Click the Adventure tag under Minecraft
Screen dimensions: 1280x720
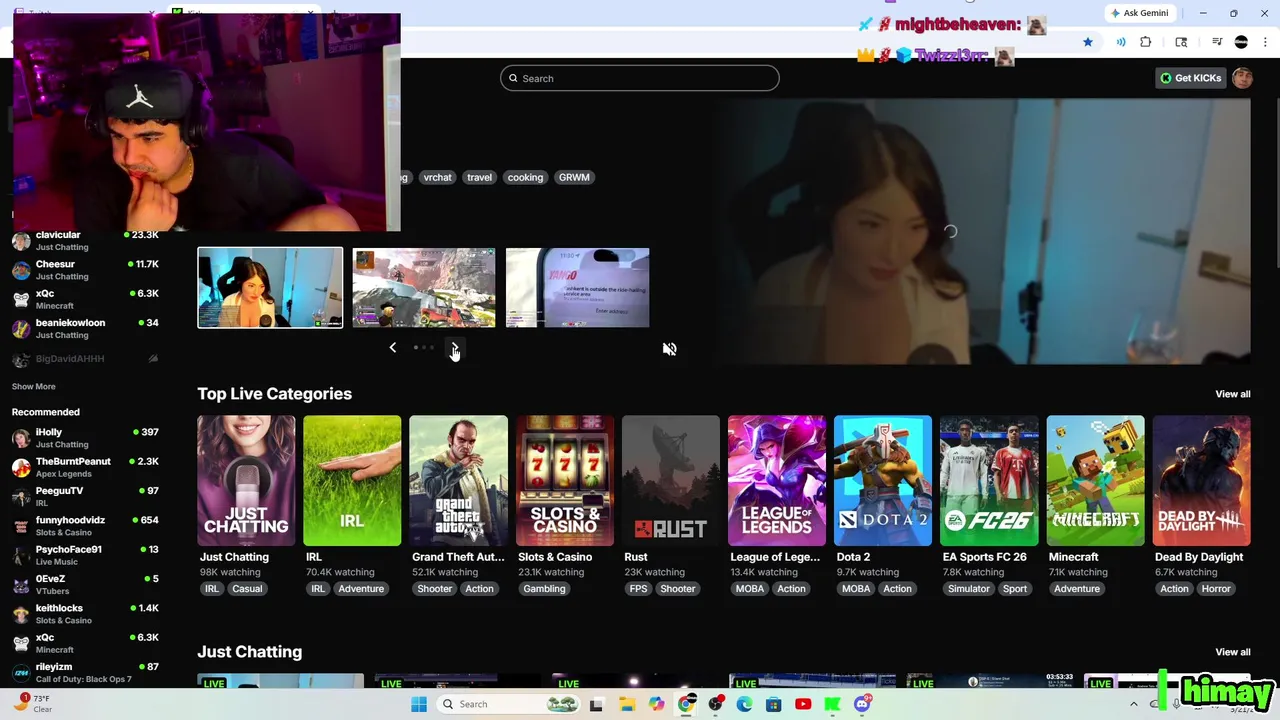[x=1077, y=589]
